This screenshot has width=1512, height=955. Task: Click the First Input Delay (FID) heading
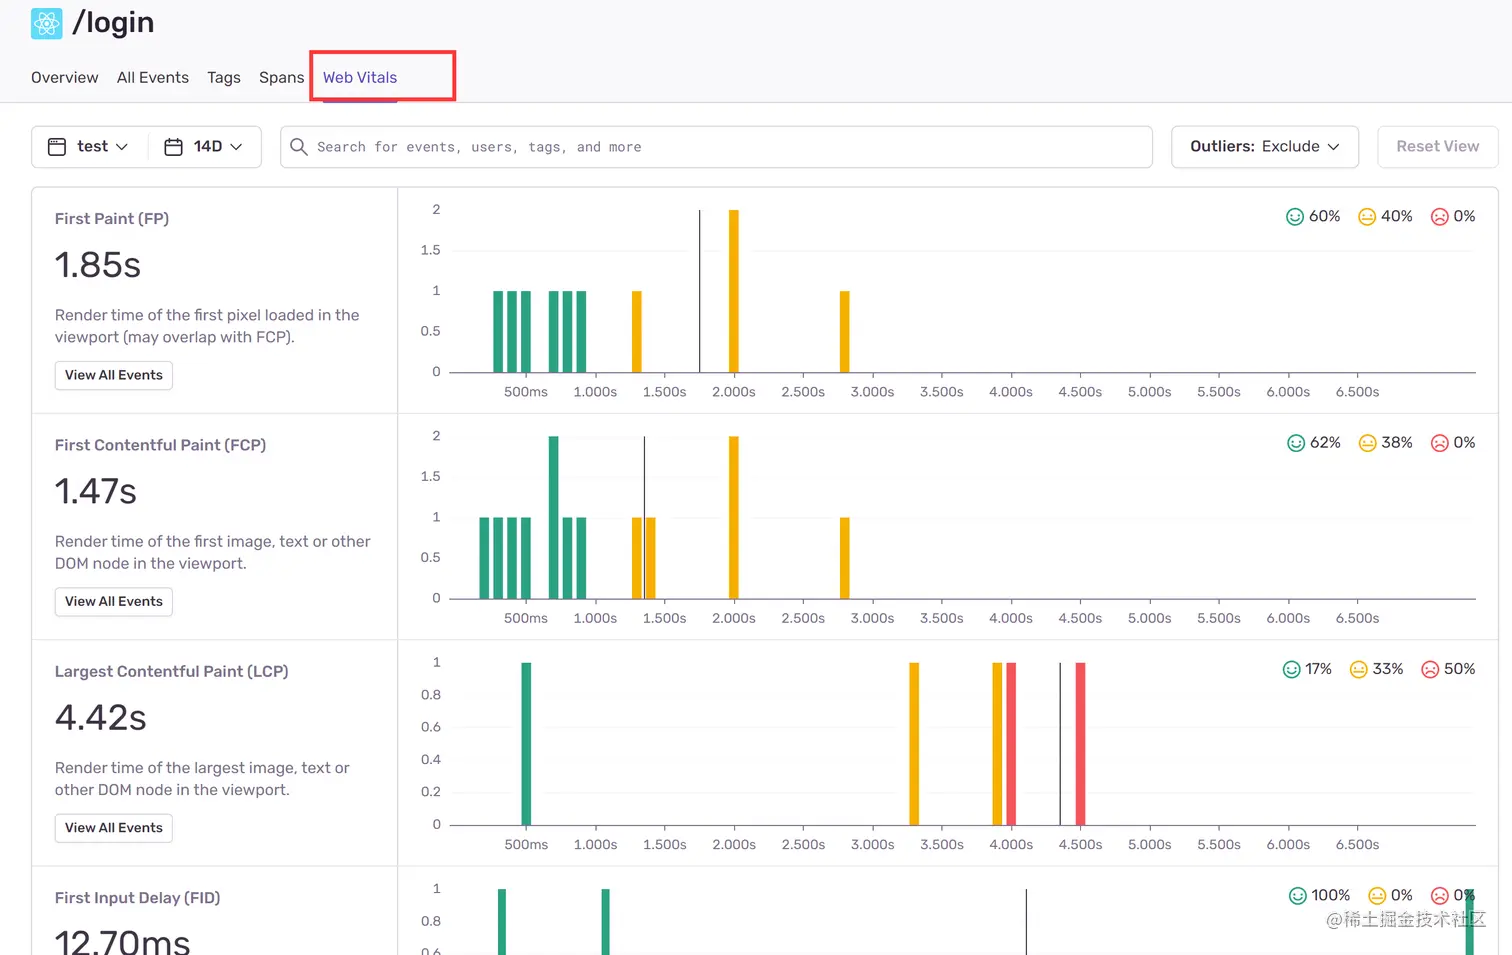pyautogui.click(x=137, y=898)
